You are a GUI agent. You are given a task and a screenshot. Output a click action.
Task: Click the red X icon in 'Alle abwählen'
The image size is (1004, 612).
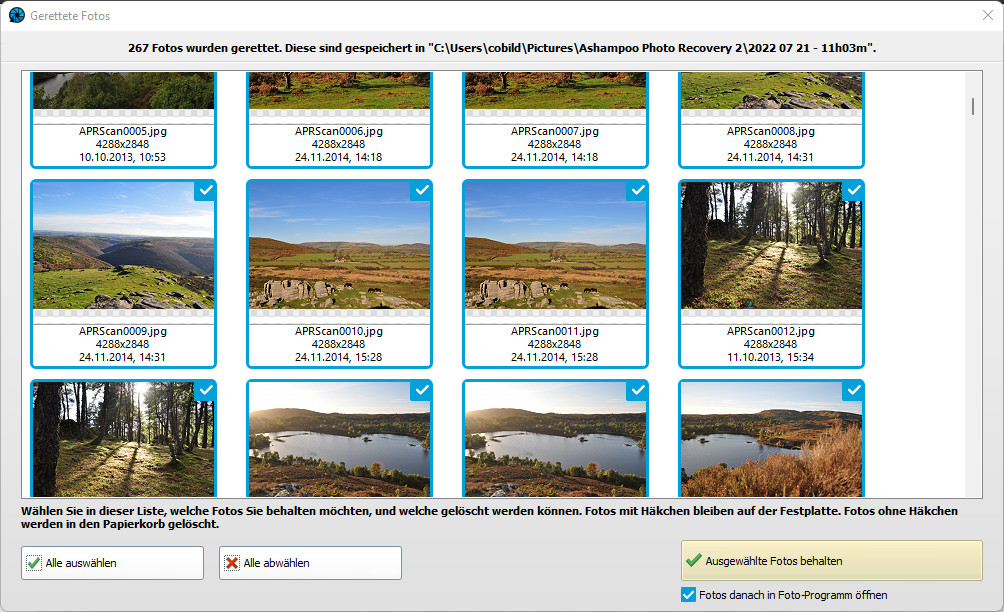(x=232, y=563)
